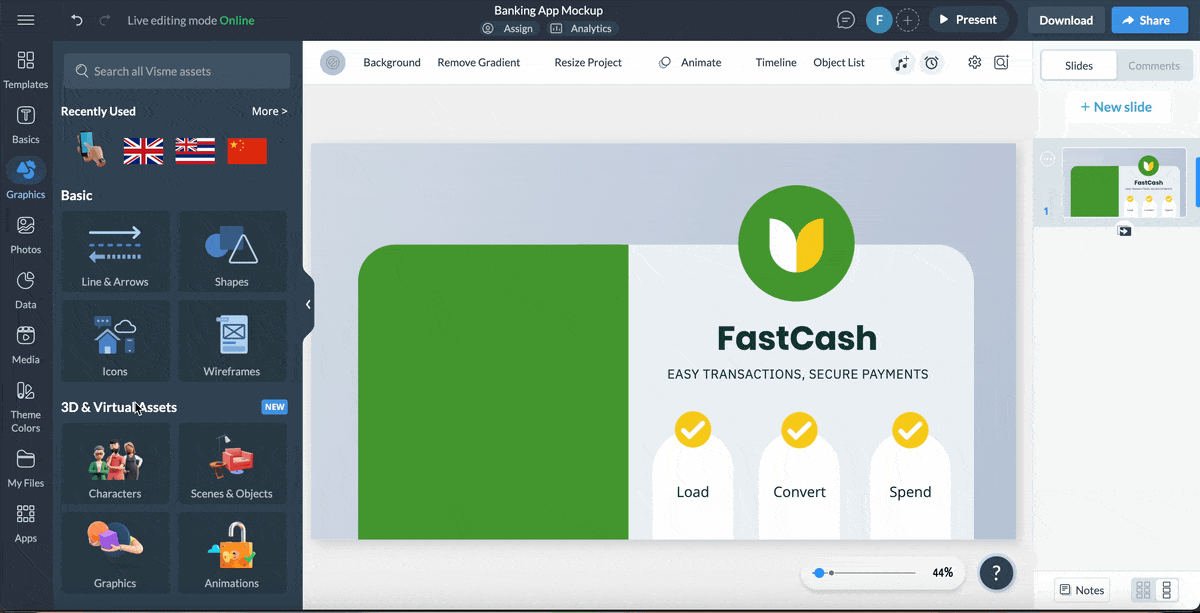Image resolution: width=1200 pixels, height=613 pixels.
Task: Switch to list view of slides
Action: pos(1166,590)
